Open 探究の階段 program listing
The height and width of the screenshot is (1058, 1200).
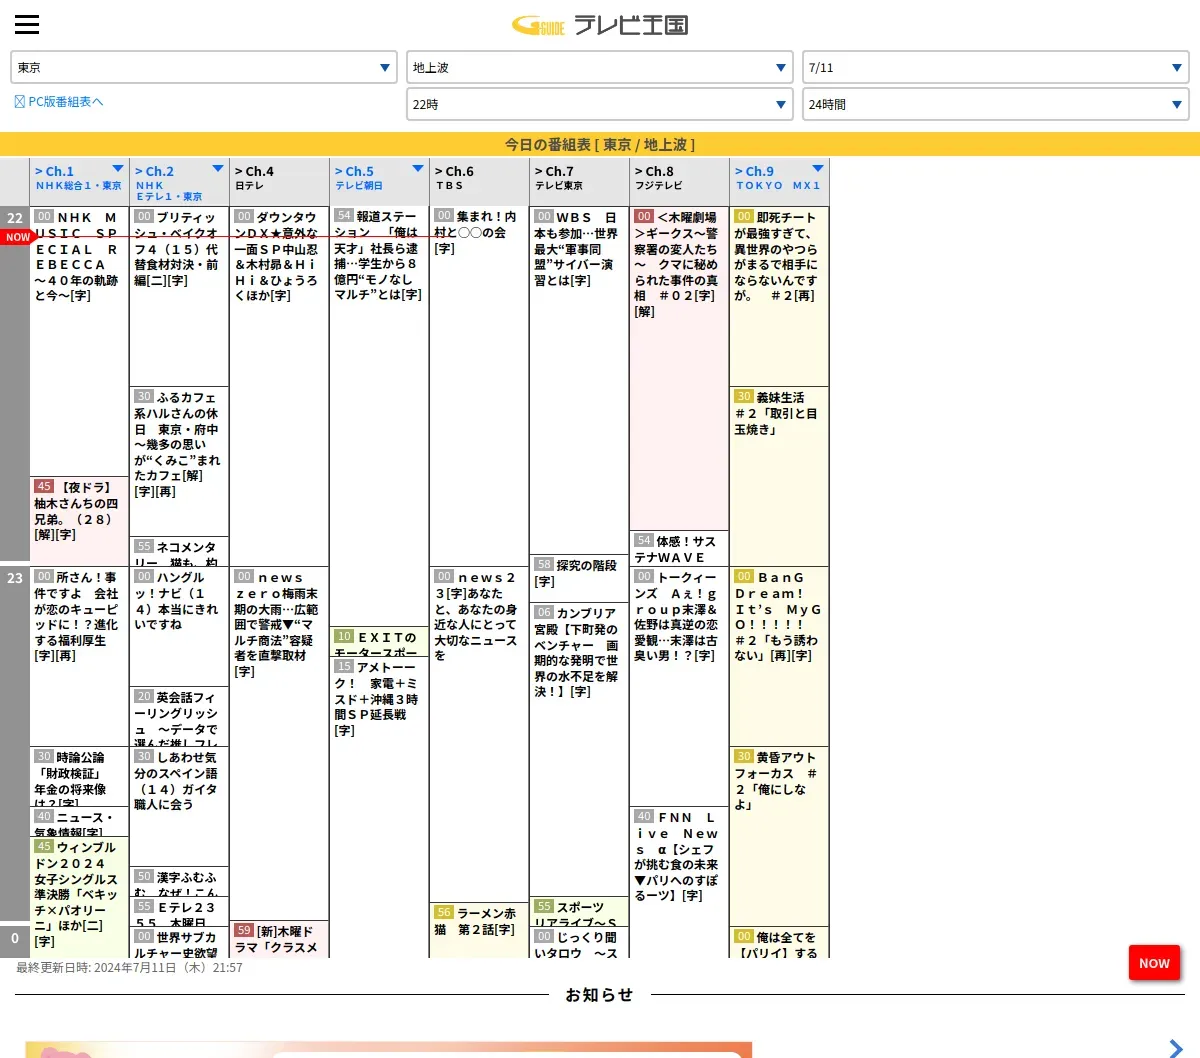[x=579, y=578]
